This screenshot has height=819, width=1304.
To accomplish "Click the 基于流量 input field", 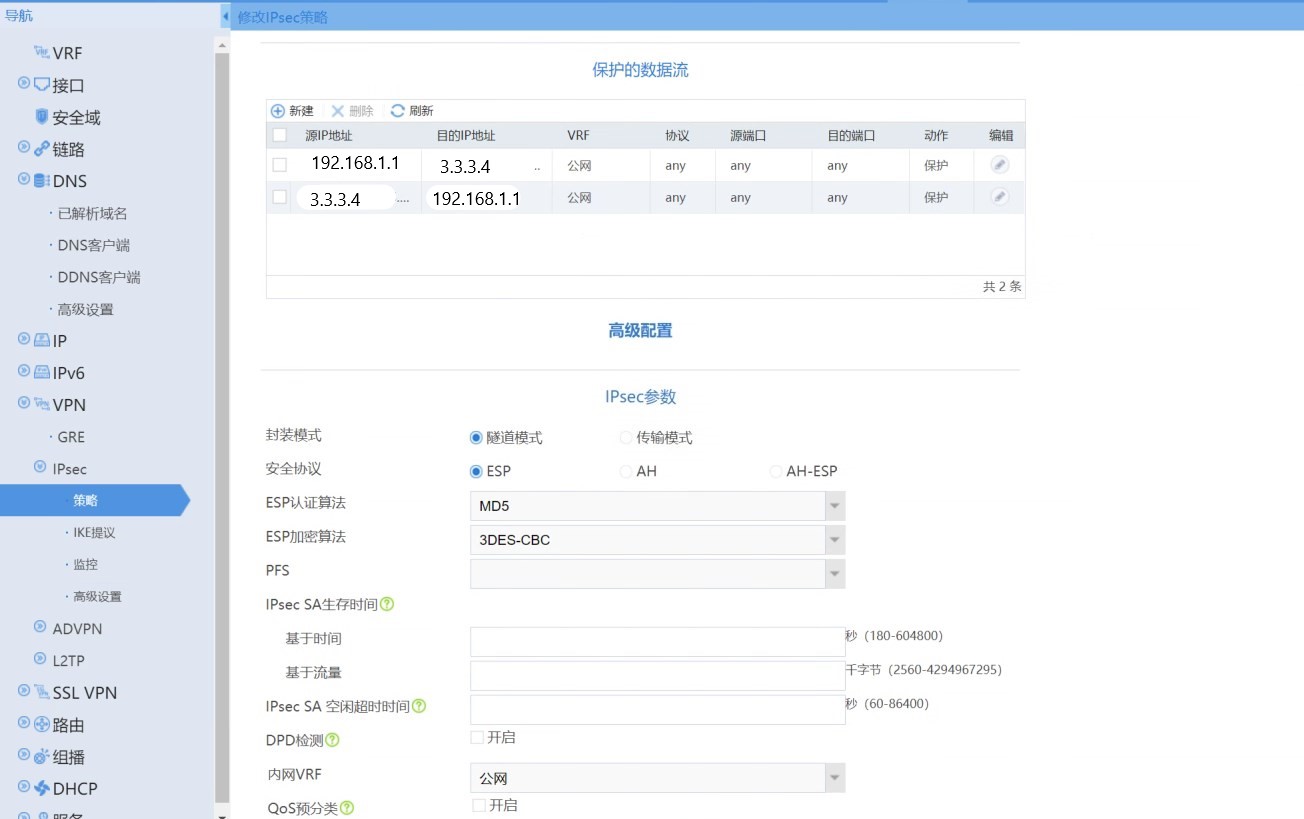I will tap(658, 676).
